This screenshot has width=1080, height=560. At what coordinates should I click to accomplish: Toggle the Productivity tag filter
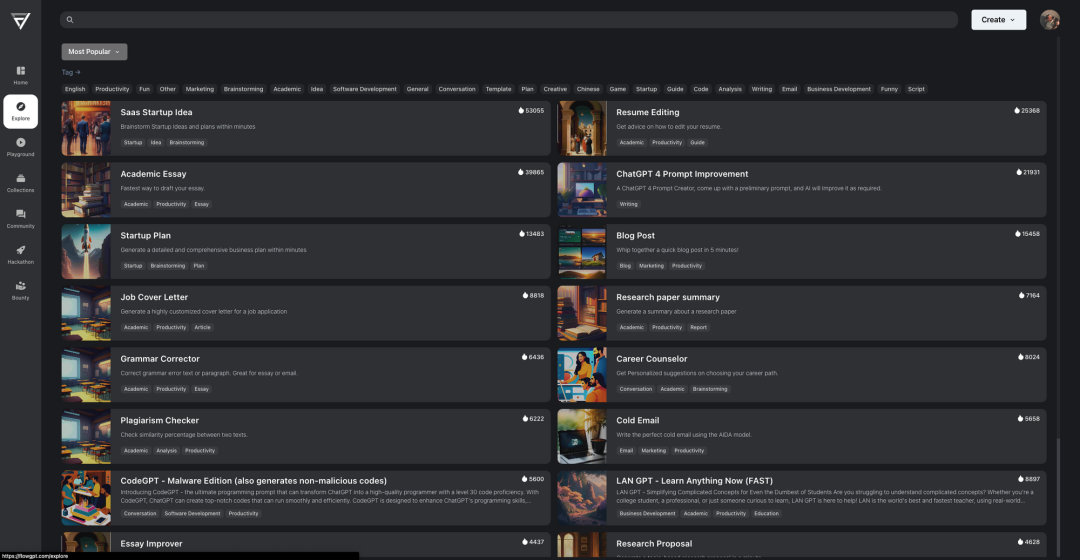click(112, 89)
